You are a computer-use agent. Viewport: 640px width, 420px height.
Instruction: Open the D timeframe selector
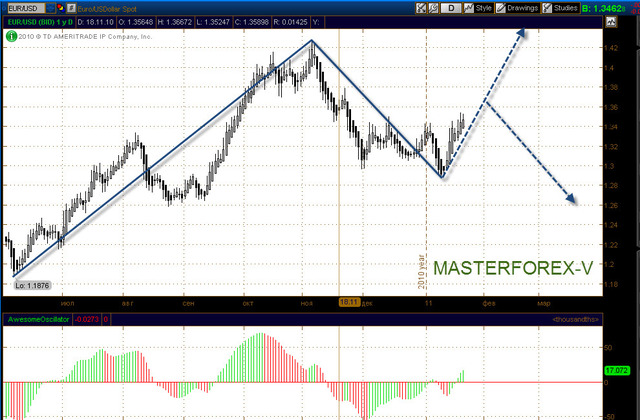451,8
